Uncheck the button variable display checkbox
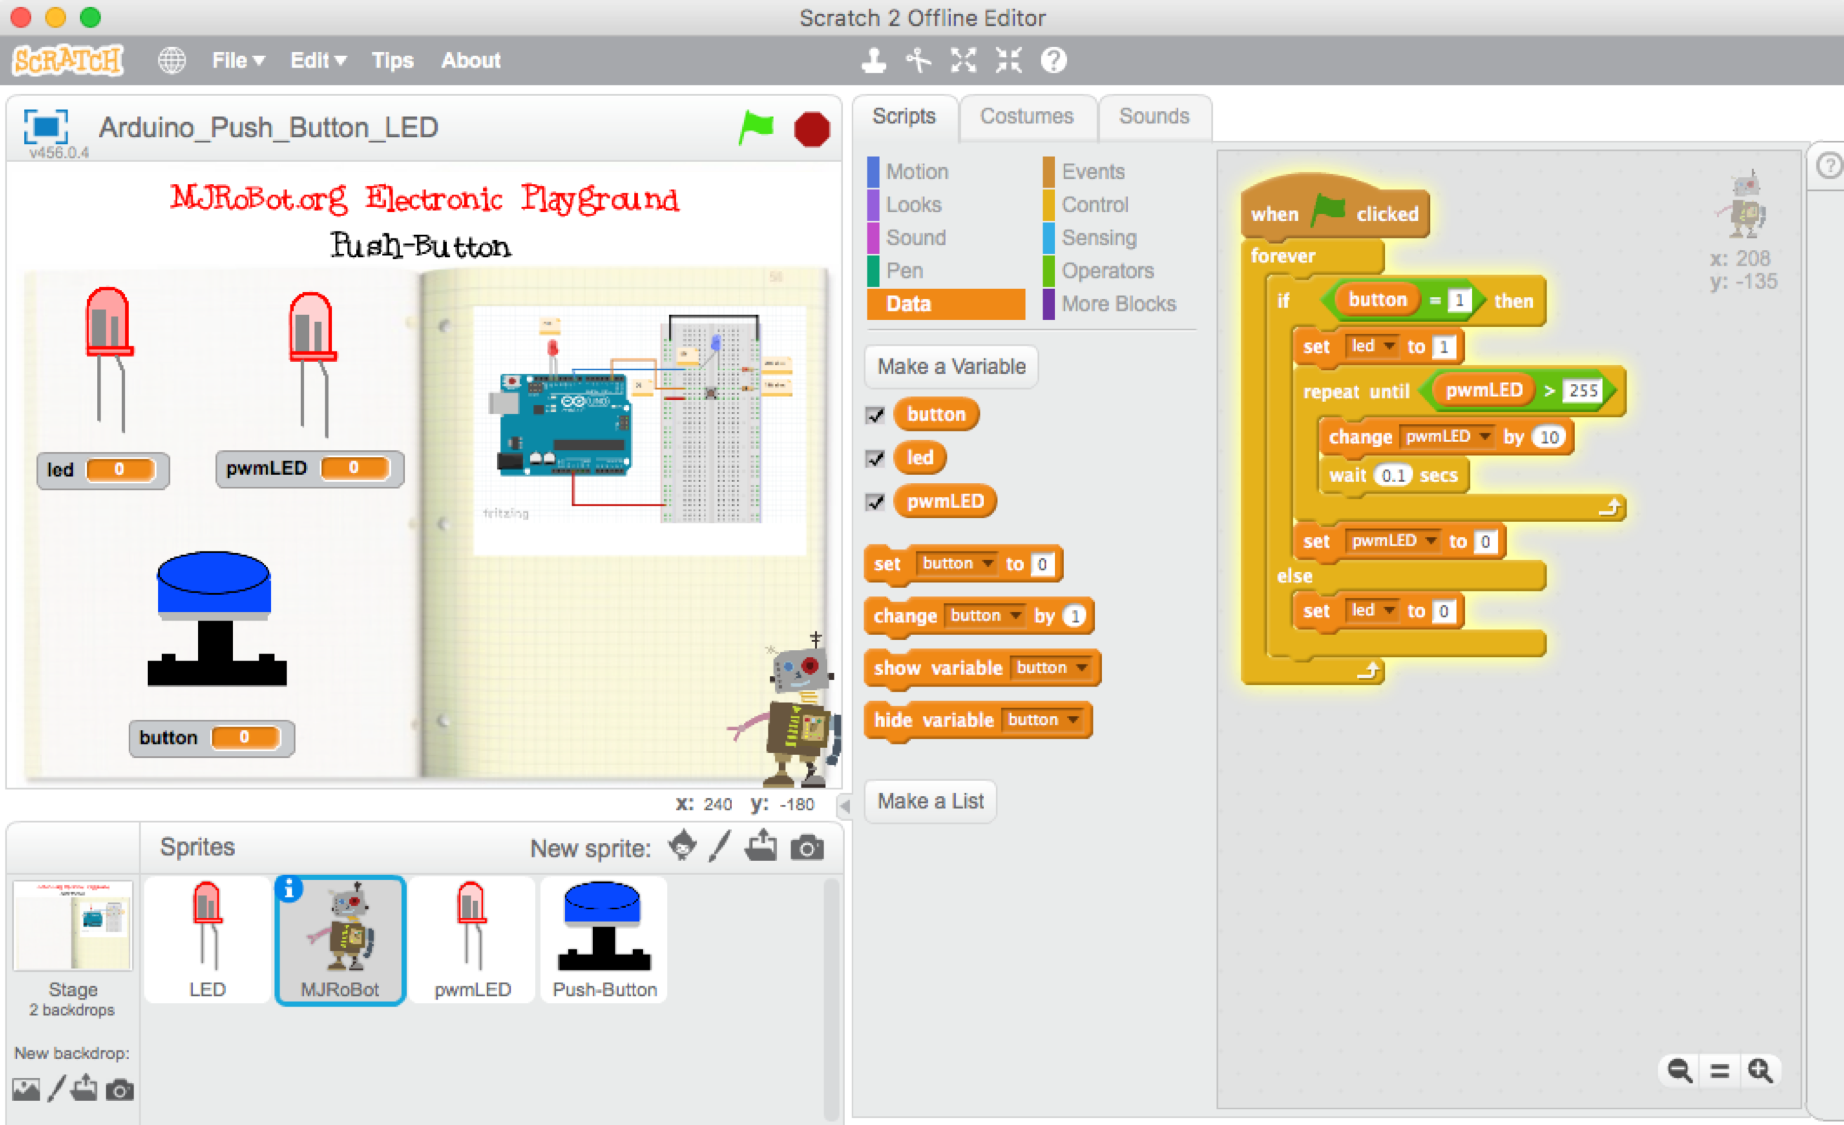 [875, 414]
